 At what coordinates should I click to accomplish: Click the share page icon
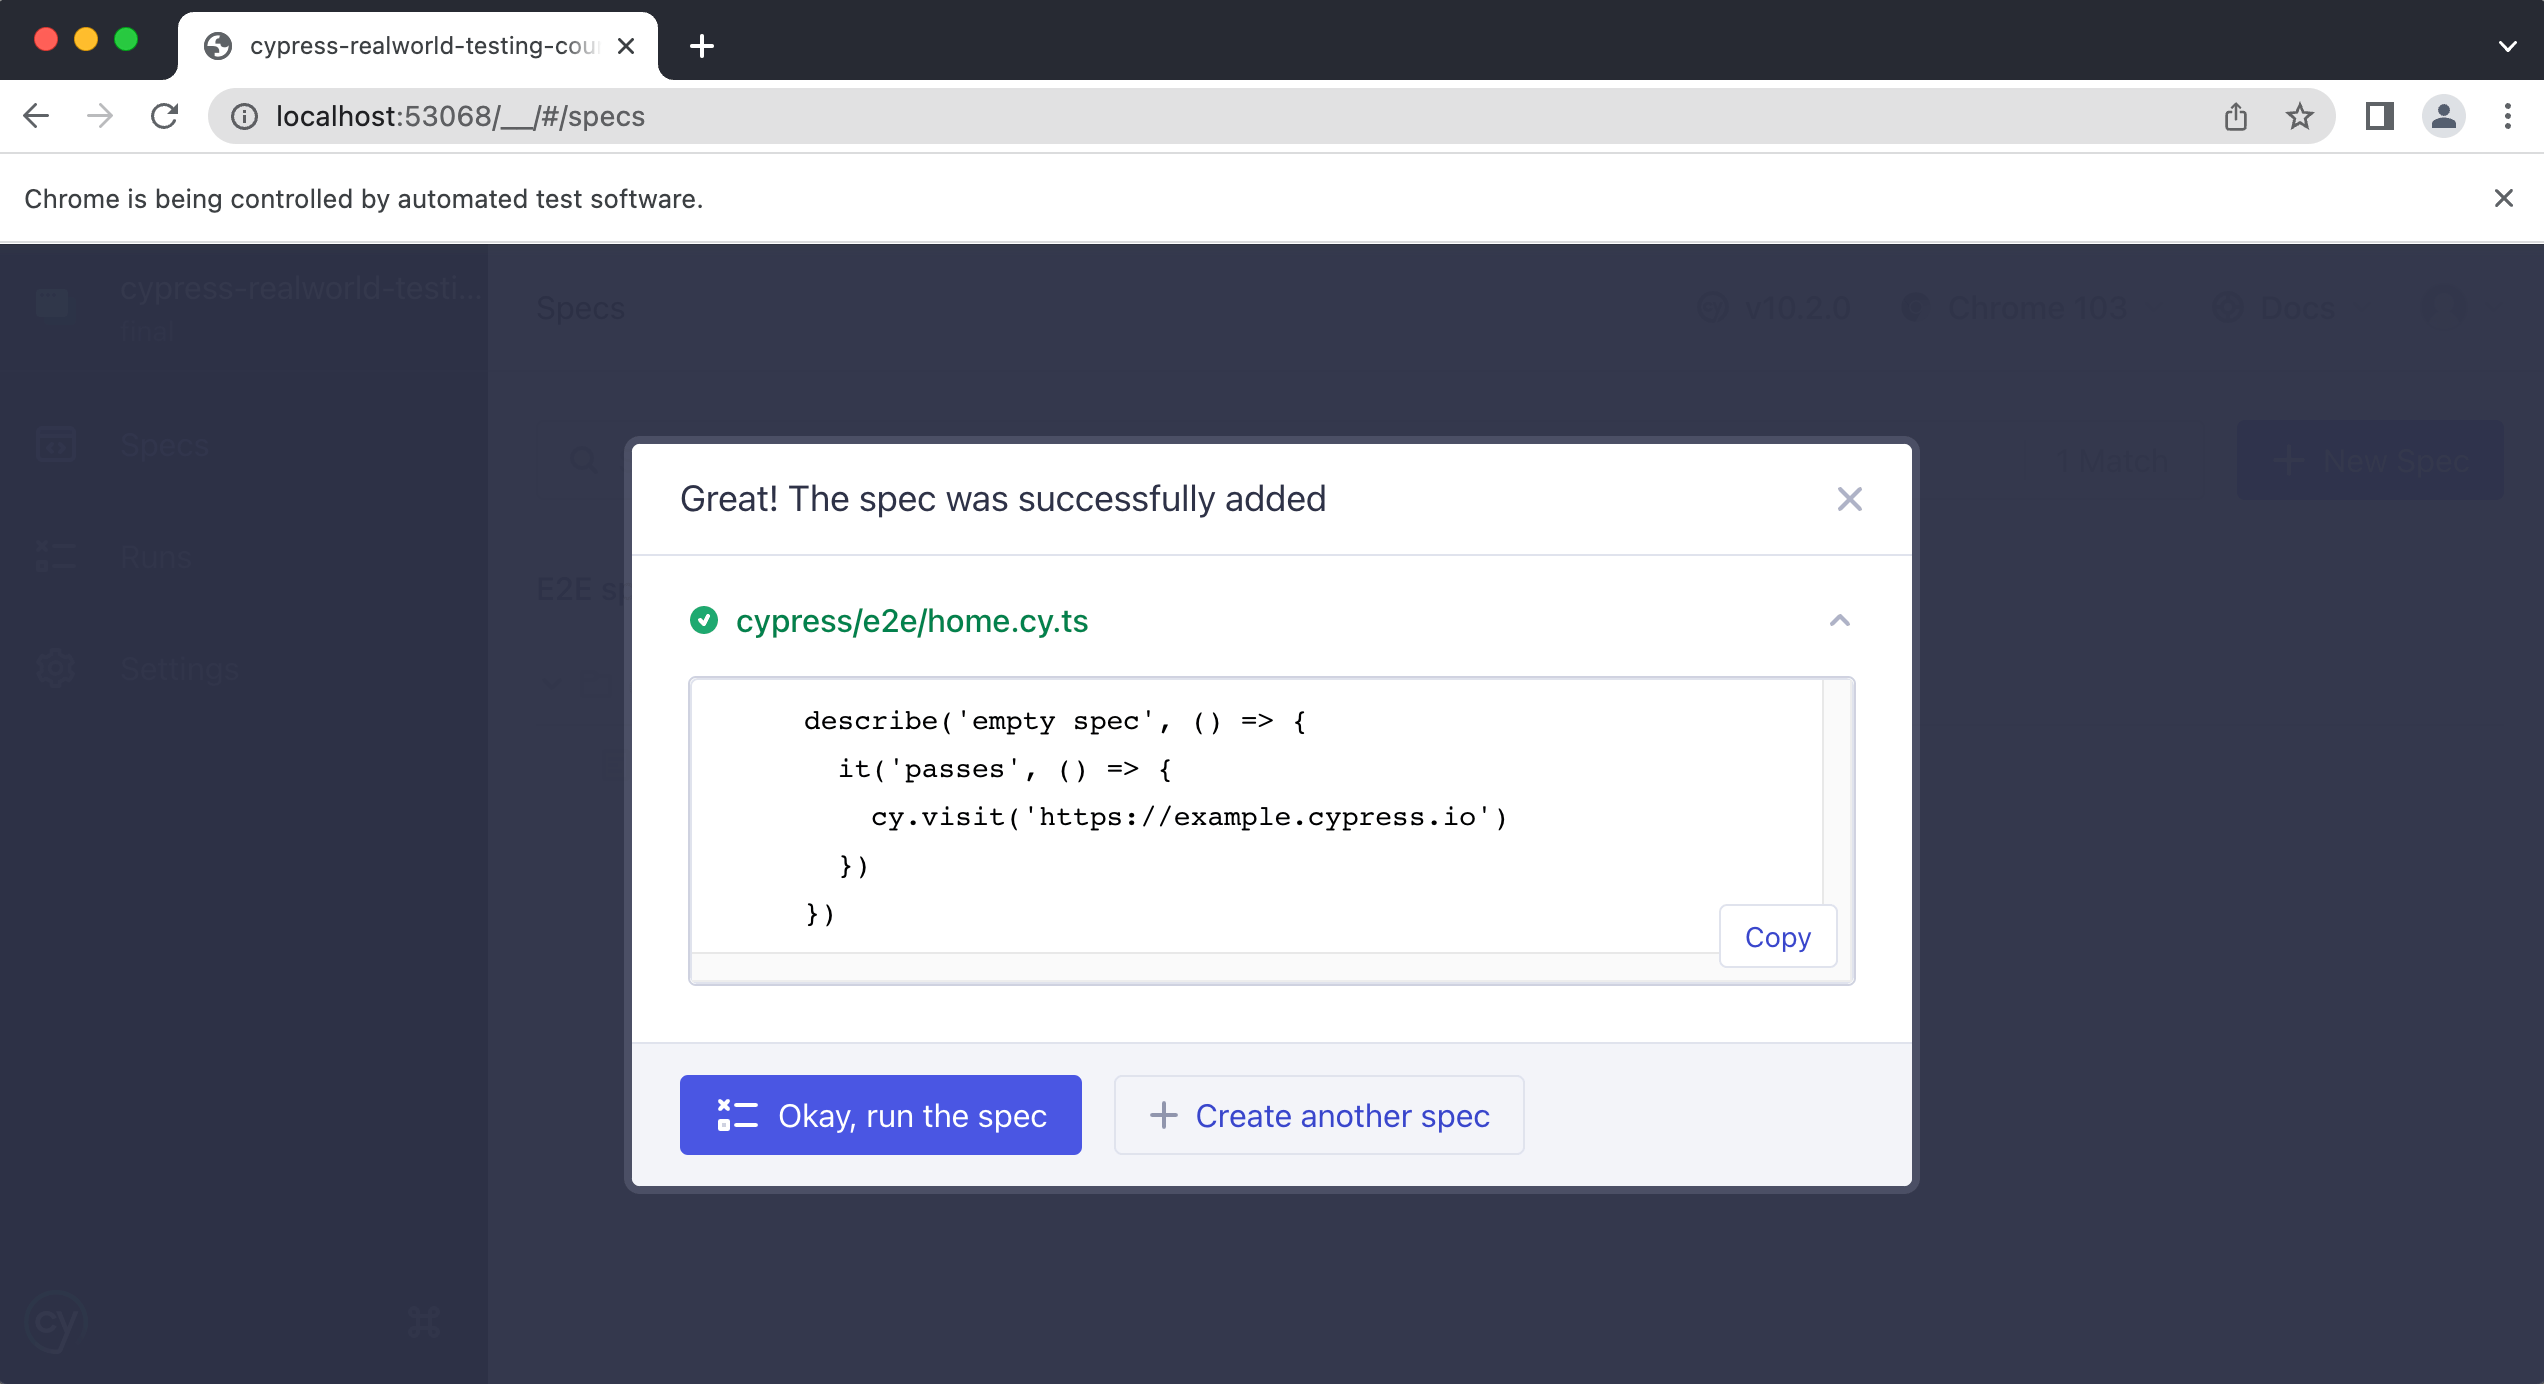(x=2236, y=117)
